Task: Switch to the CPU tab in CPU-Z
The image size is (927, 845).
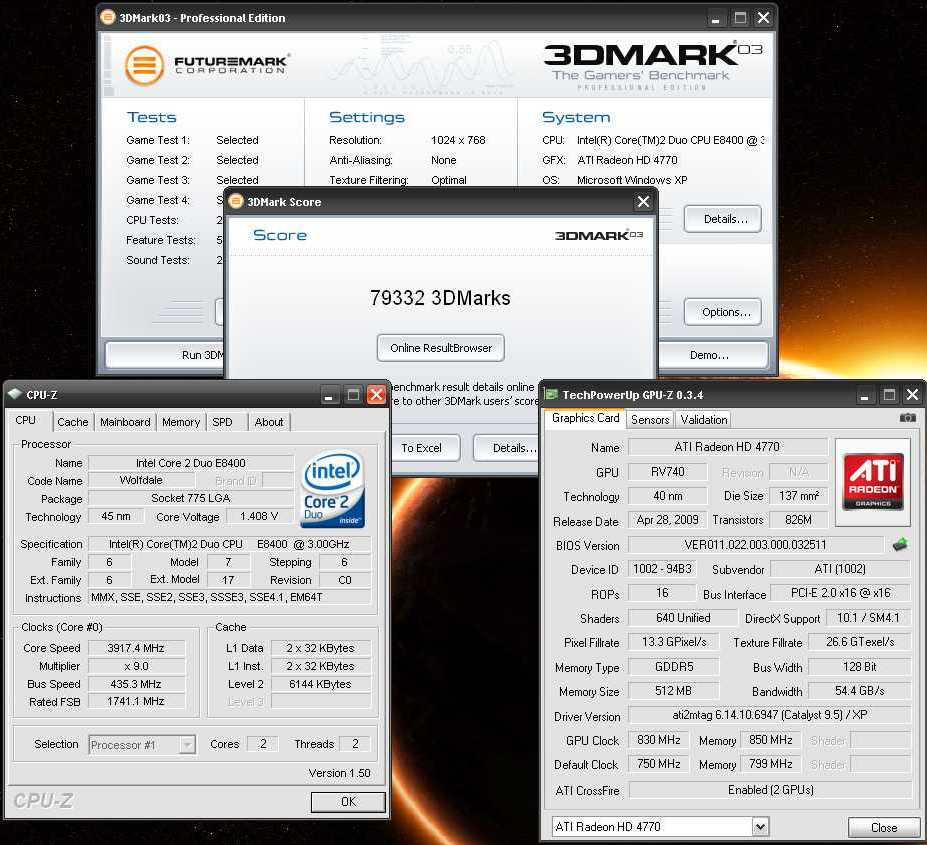Action: (x=25, y=420)
